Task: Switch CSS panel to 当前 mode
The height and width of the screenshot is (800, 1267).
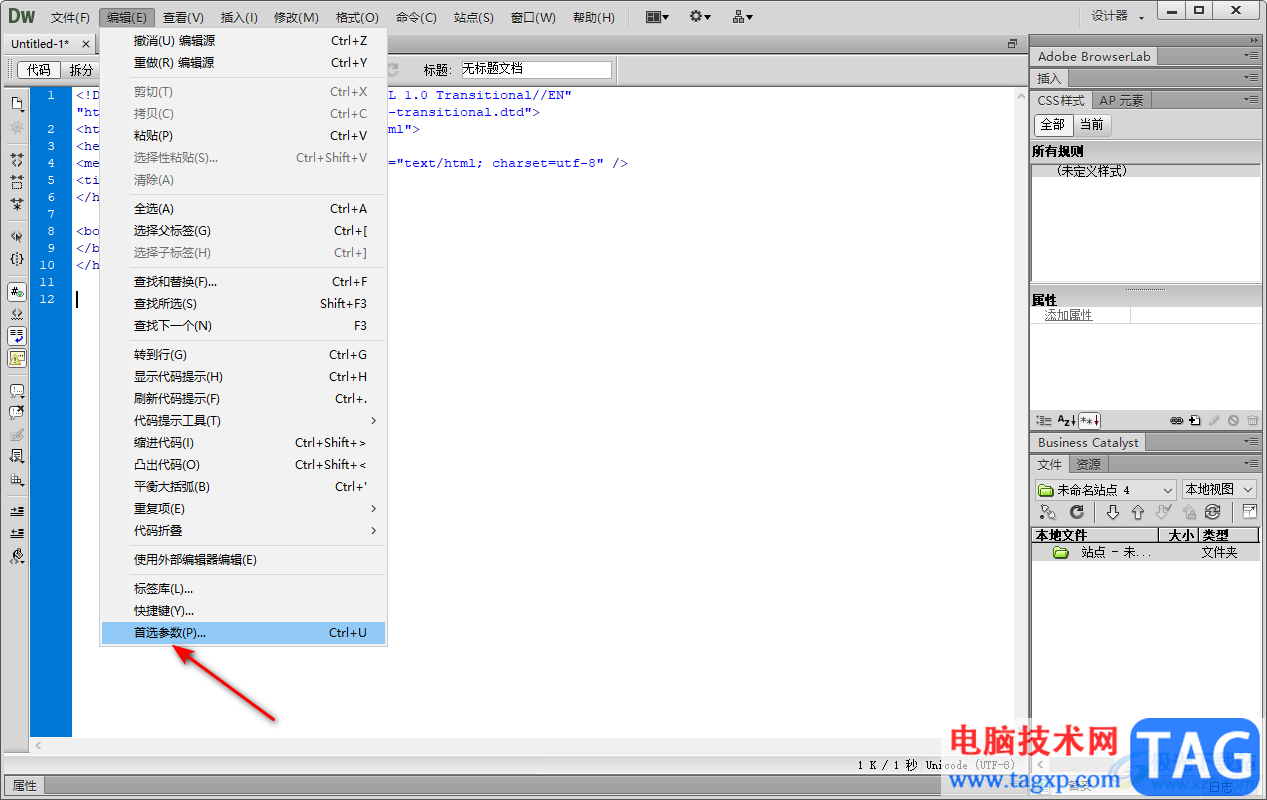Action: (1092, 125)
